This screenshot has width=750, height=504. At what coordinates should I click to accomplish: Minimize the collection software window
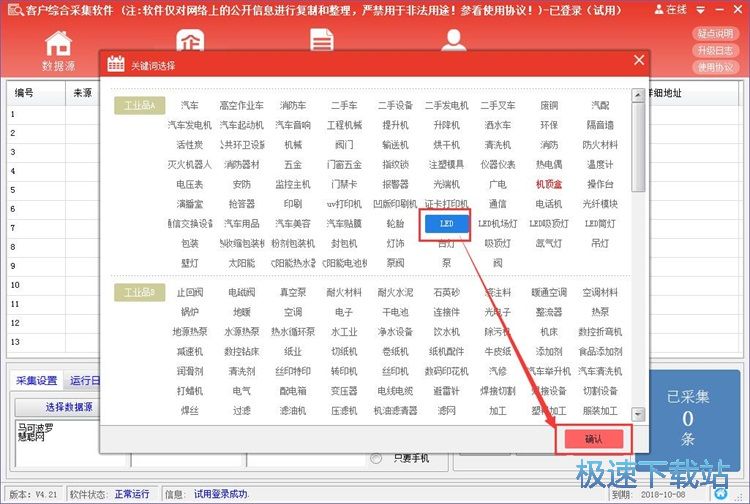(x=720, y=9)
